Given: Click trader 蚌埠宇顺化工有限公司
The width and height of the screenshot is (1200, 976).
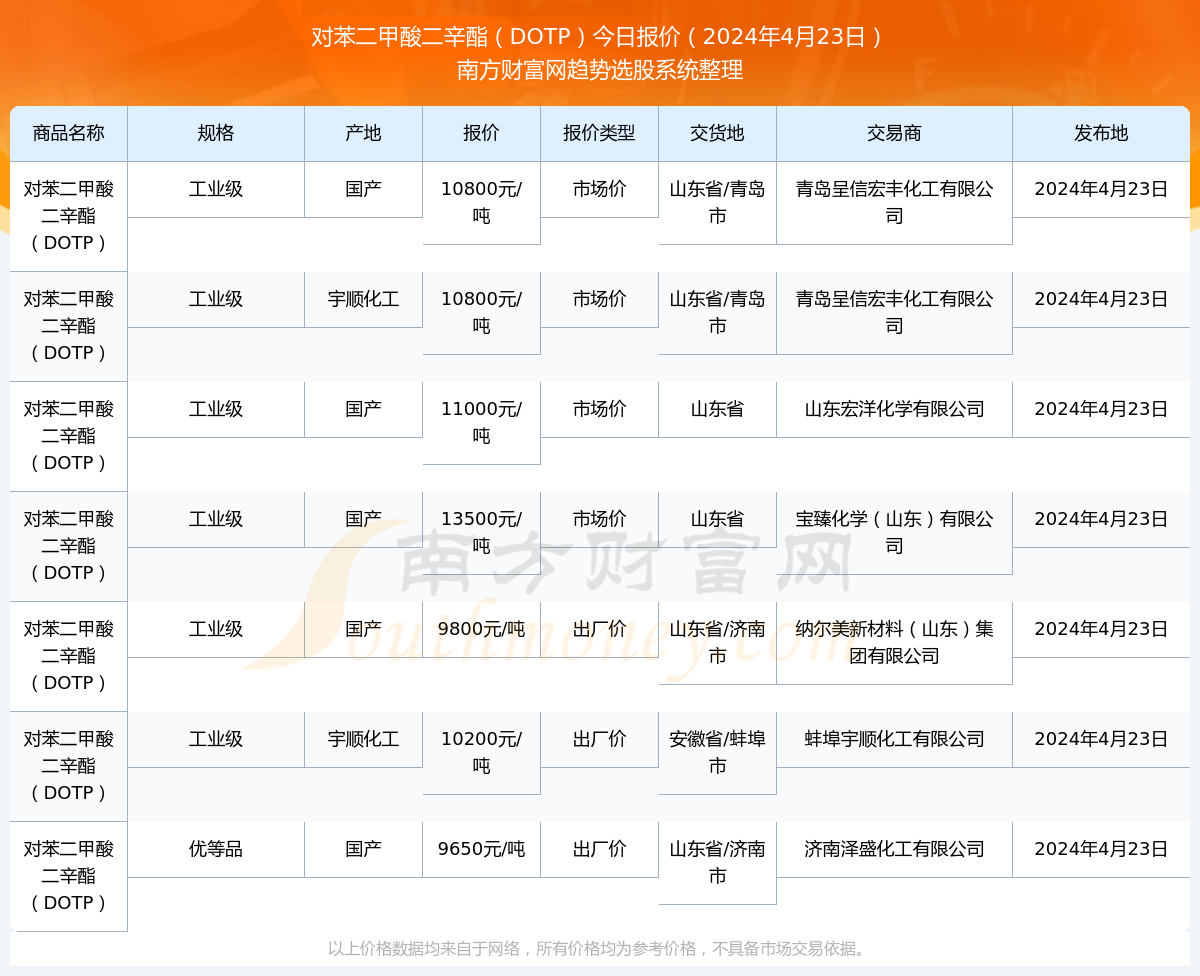Looking at the screenshot, I should [x=894, y=739].
